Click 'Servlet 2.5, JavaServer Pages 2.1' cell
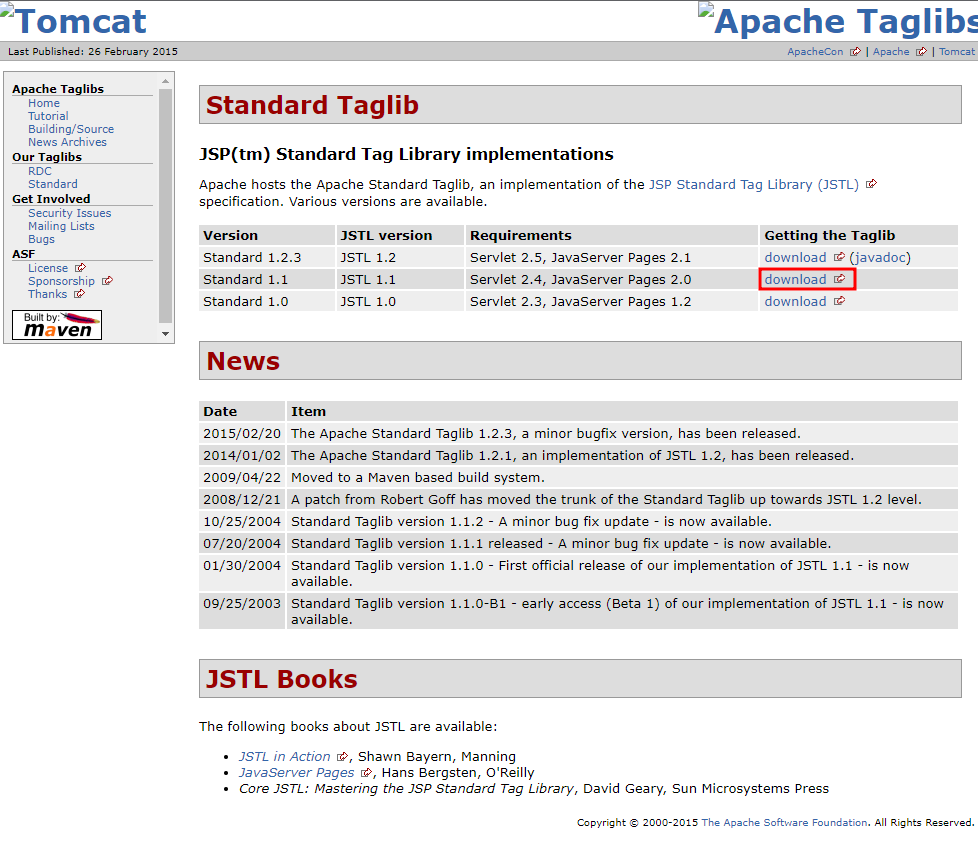The height and width of the screenshot is (846, 978). (612, 258)
